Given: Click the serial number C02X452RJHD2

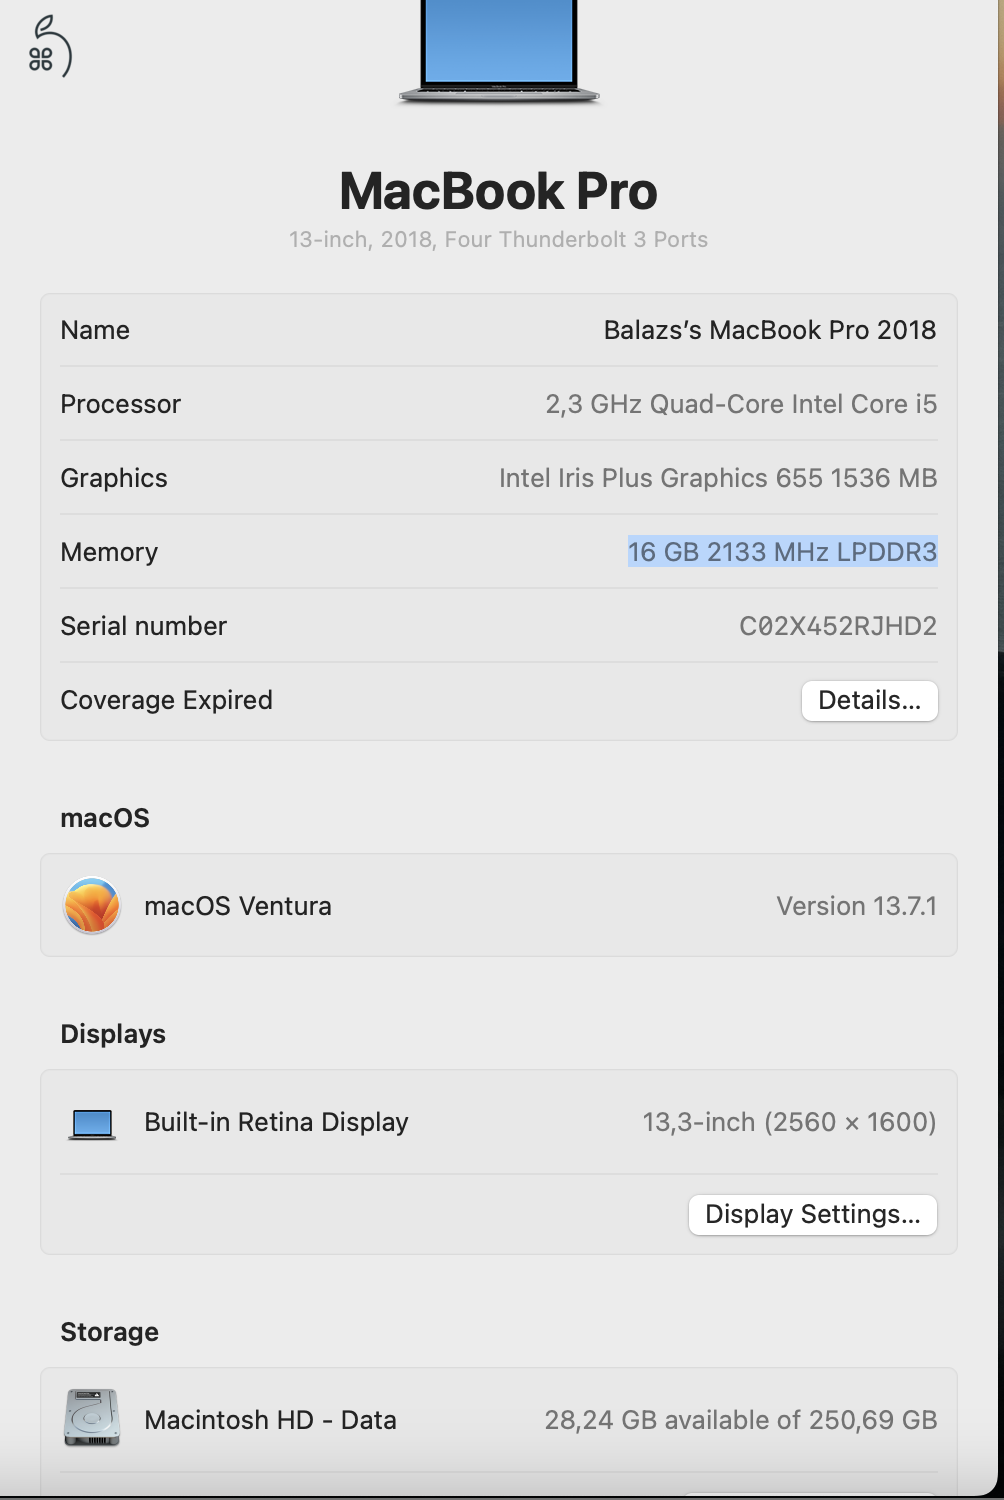Looking at the screenshot, I should pos(838,626).
